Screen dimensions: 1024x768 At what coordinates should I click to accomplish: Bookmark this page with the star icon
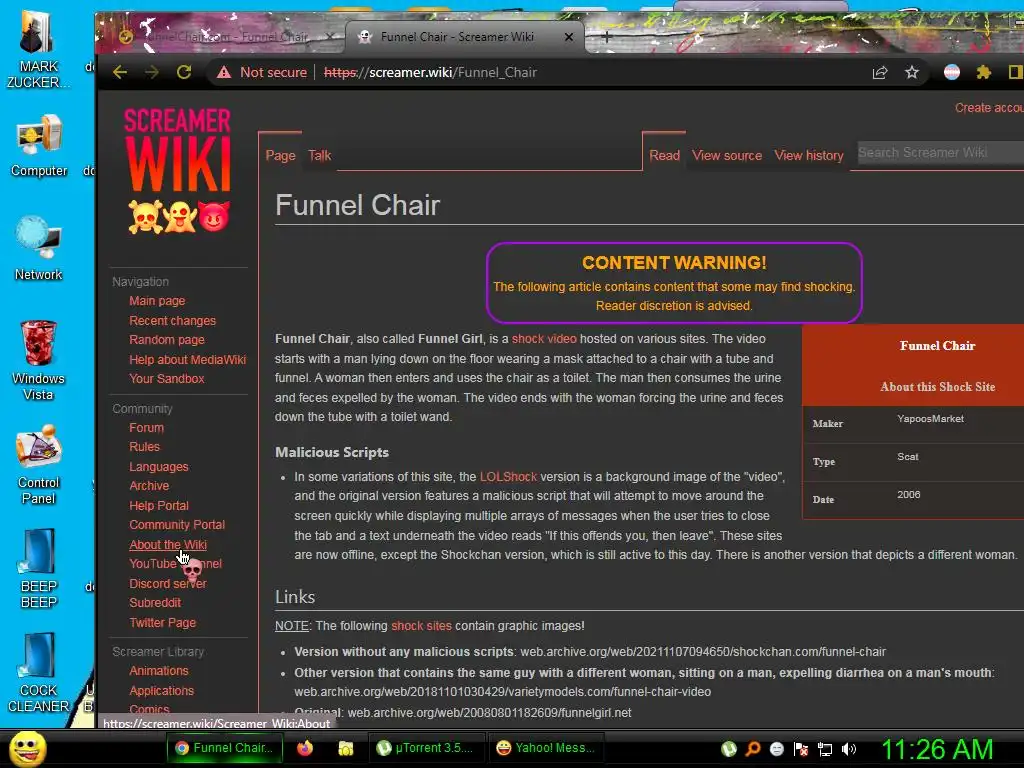pyautogui.click(x=912, y=72)
